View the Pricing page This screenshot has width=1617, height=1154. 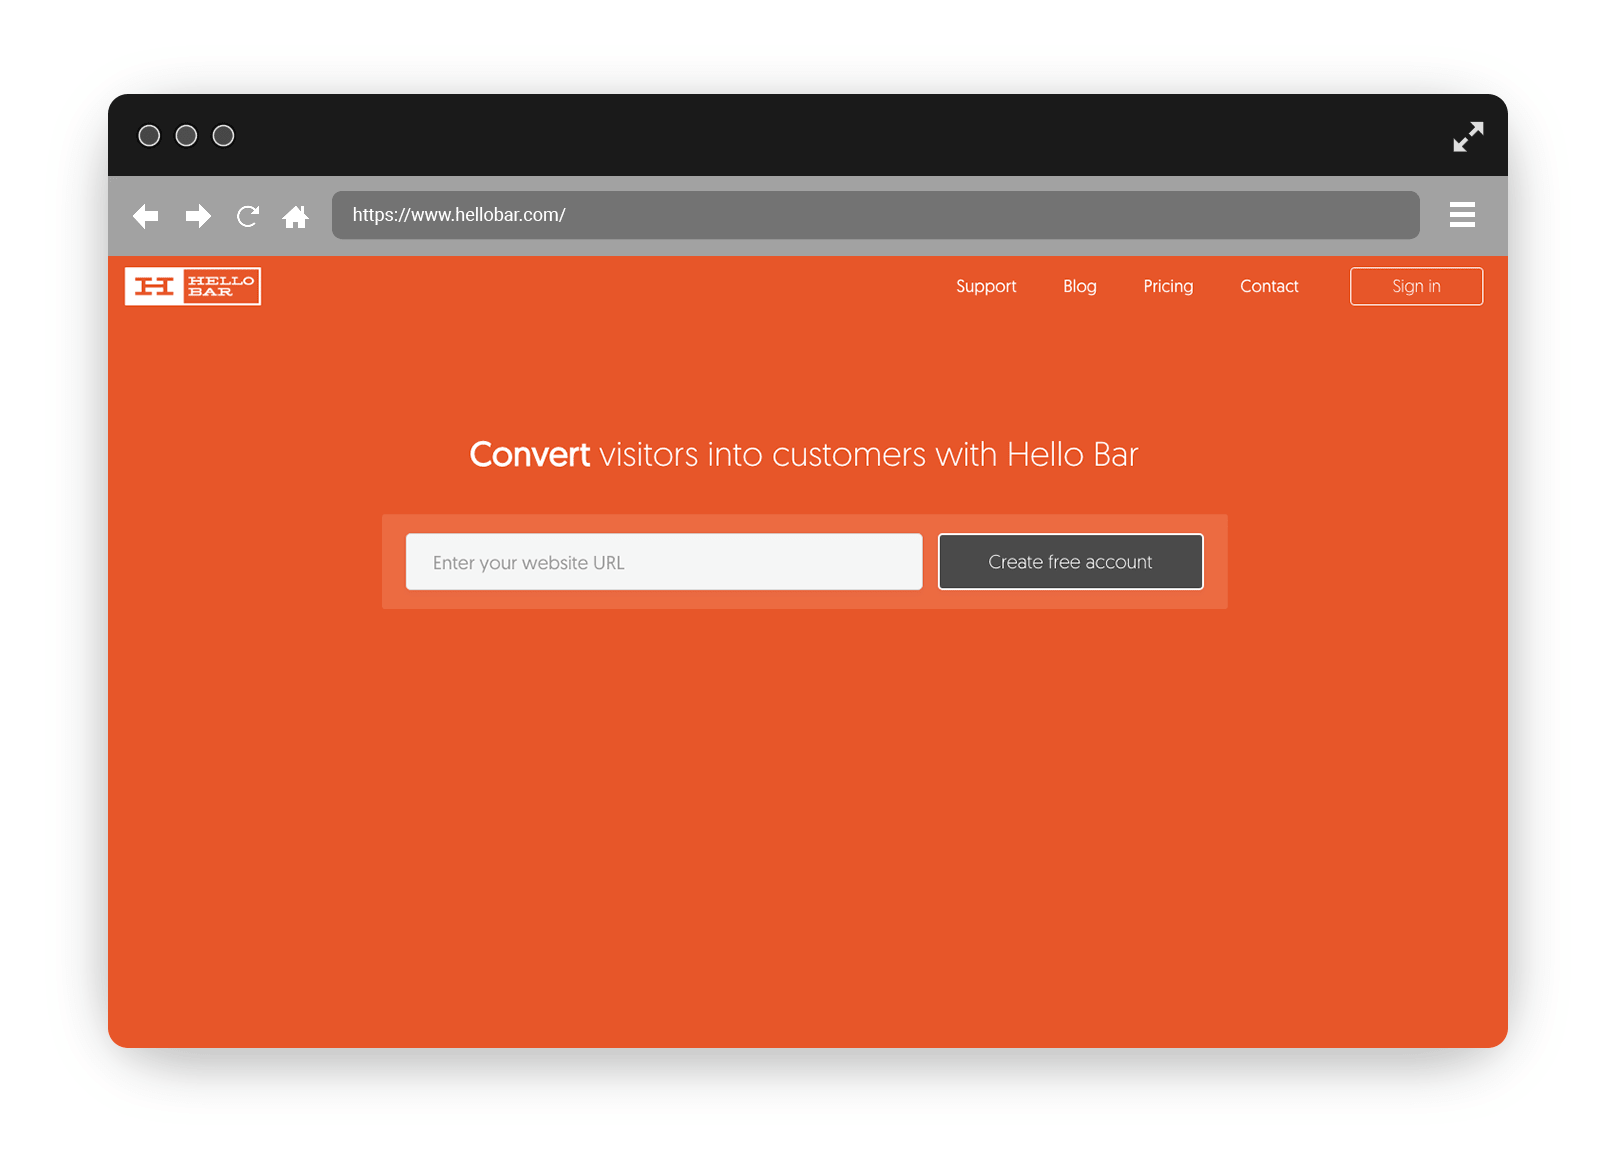tap(1168, 287)
